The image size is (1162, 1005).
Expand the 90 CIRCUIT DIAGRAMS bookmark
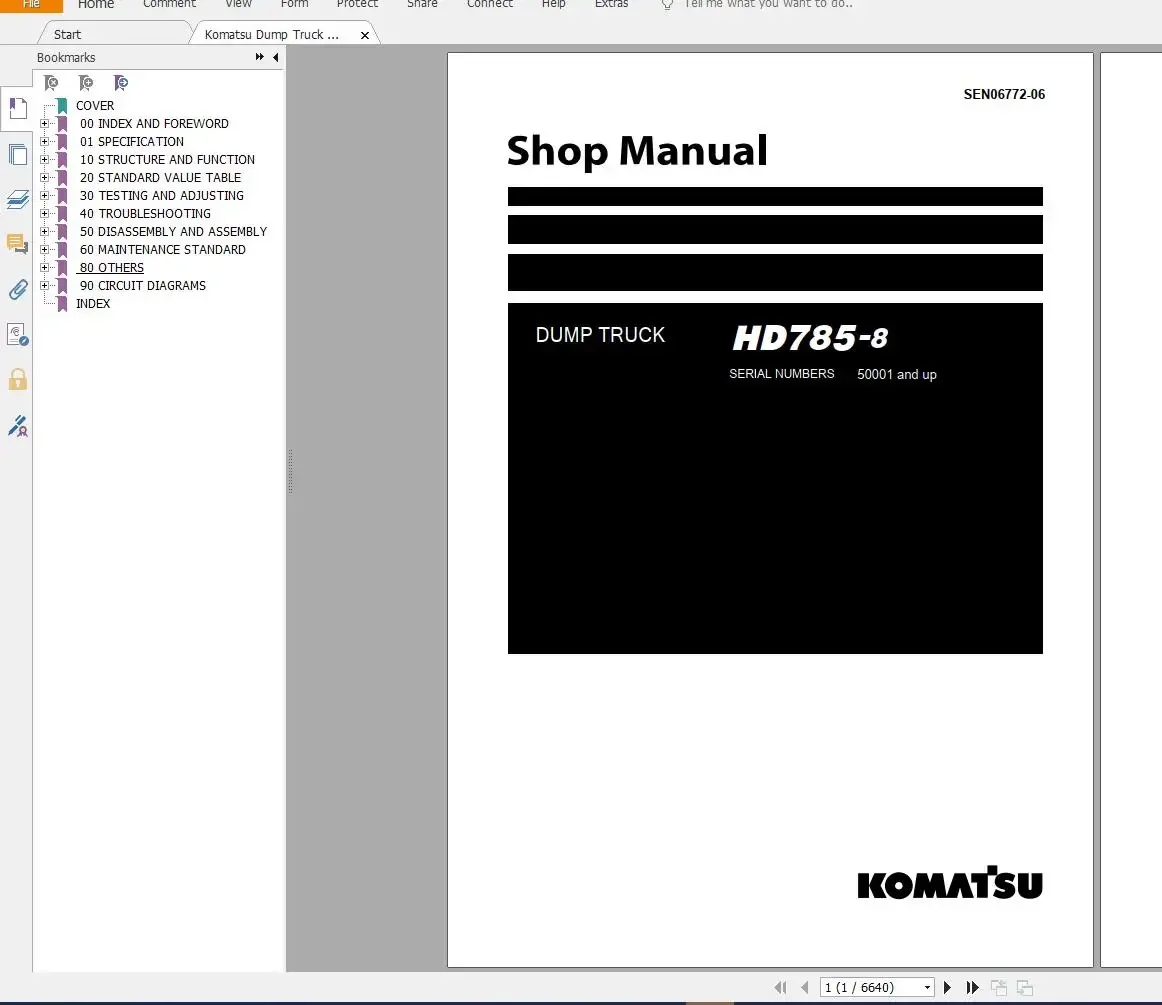[44, 285]
